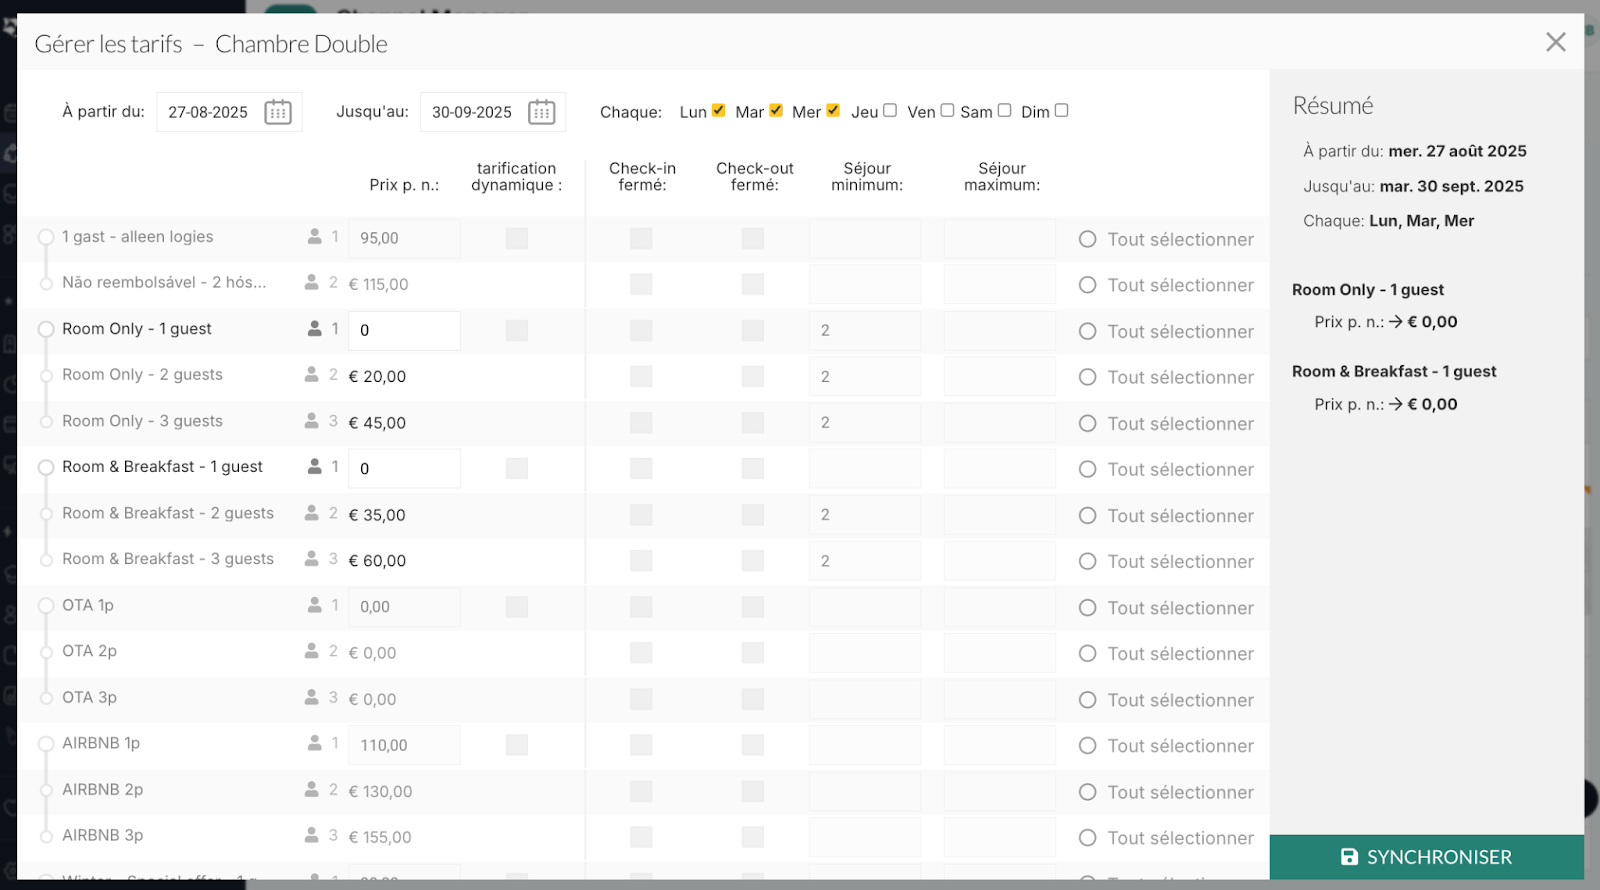The height and width of the screenshot is (890, 1600).
Task: Uncheck the Mar weekday checkbox
Action: point(776,110)
